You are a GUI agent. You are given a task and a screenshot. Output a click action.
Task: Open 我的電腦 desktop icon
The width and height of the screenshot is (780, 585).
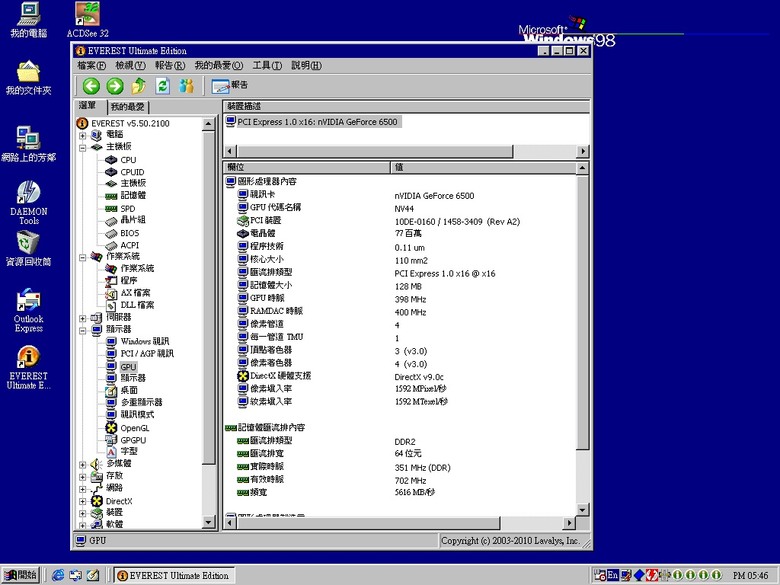coord(29,20)
